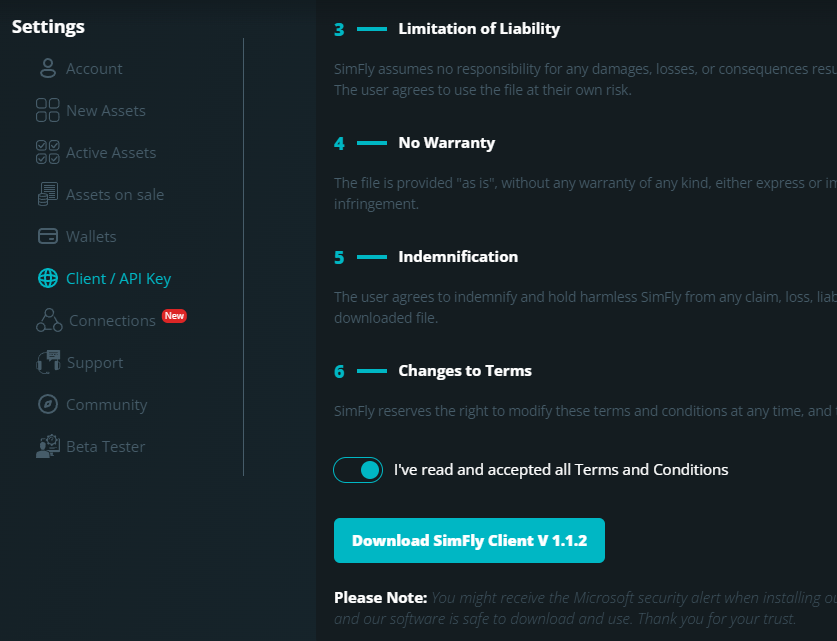Click the red New badge on Connections
837x641 pixels.
click(x=174, y=316)
